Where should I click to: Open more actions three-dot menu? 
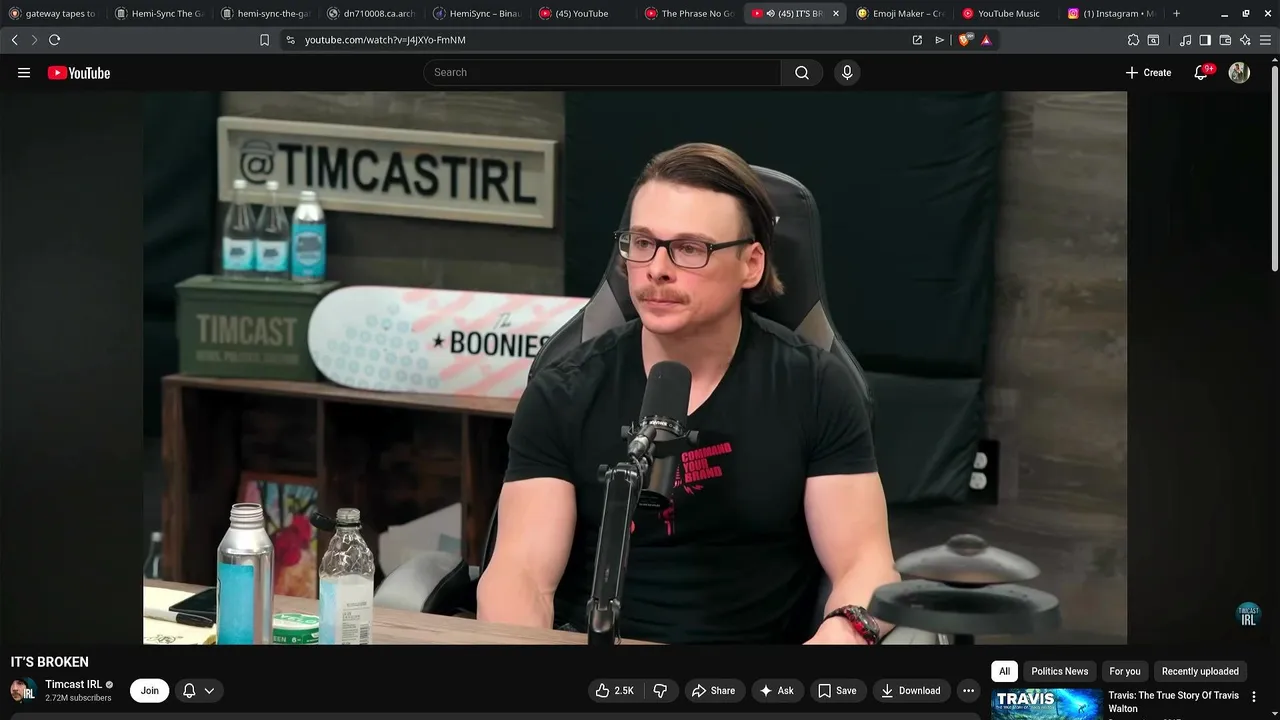point(968,691)
